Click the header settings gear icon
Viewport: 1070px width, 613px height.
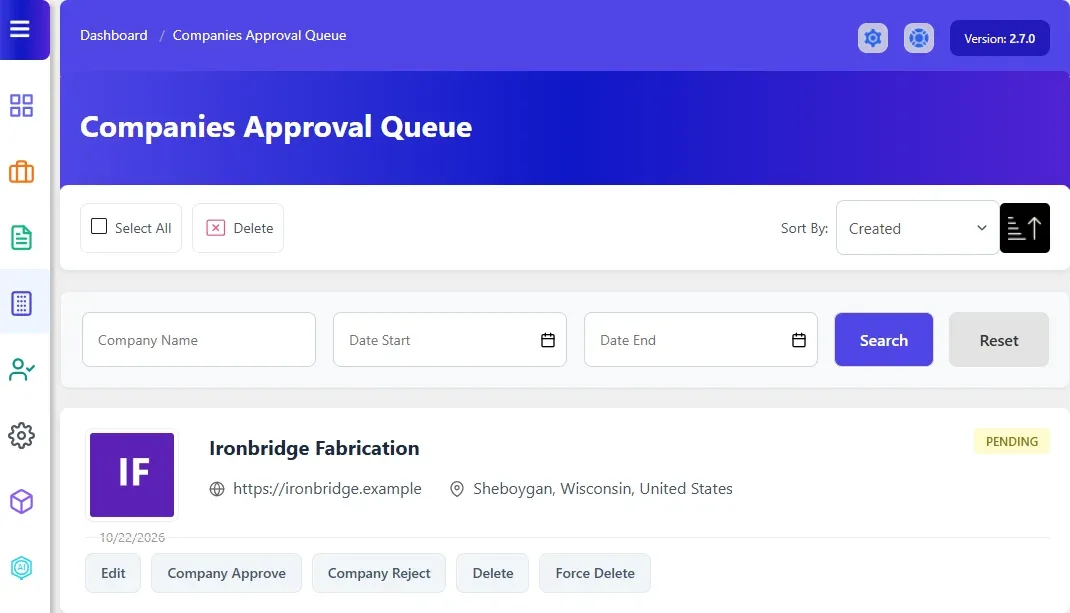pyautogui.click(x=873, y=38)
